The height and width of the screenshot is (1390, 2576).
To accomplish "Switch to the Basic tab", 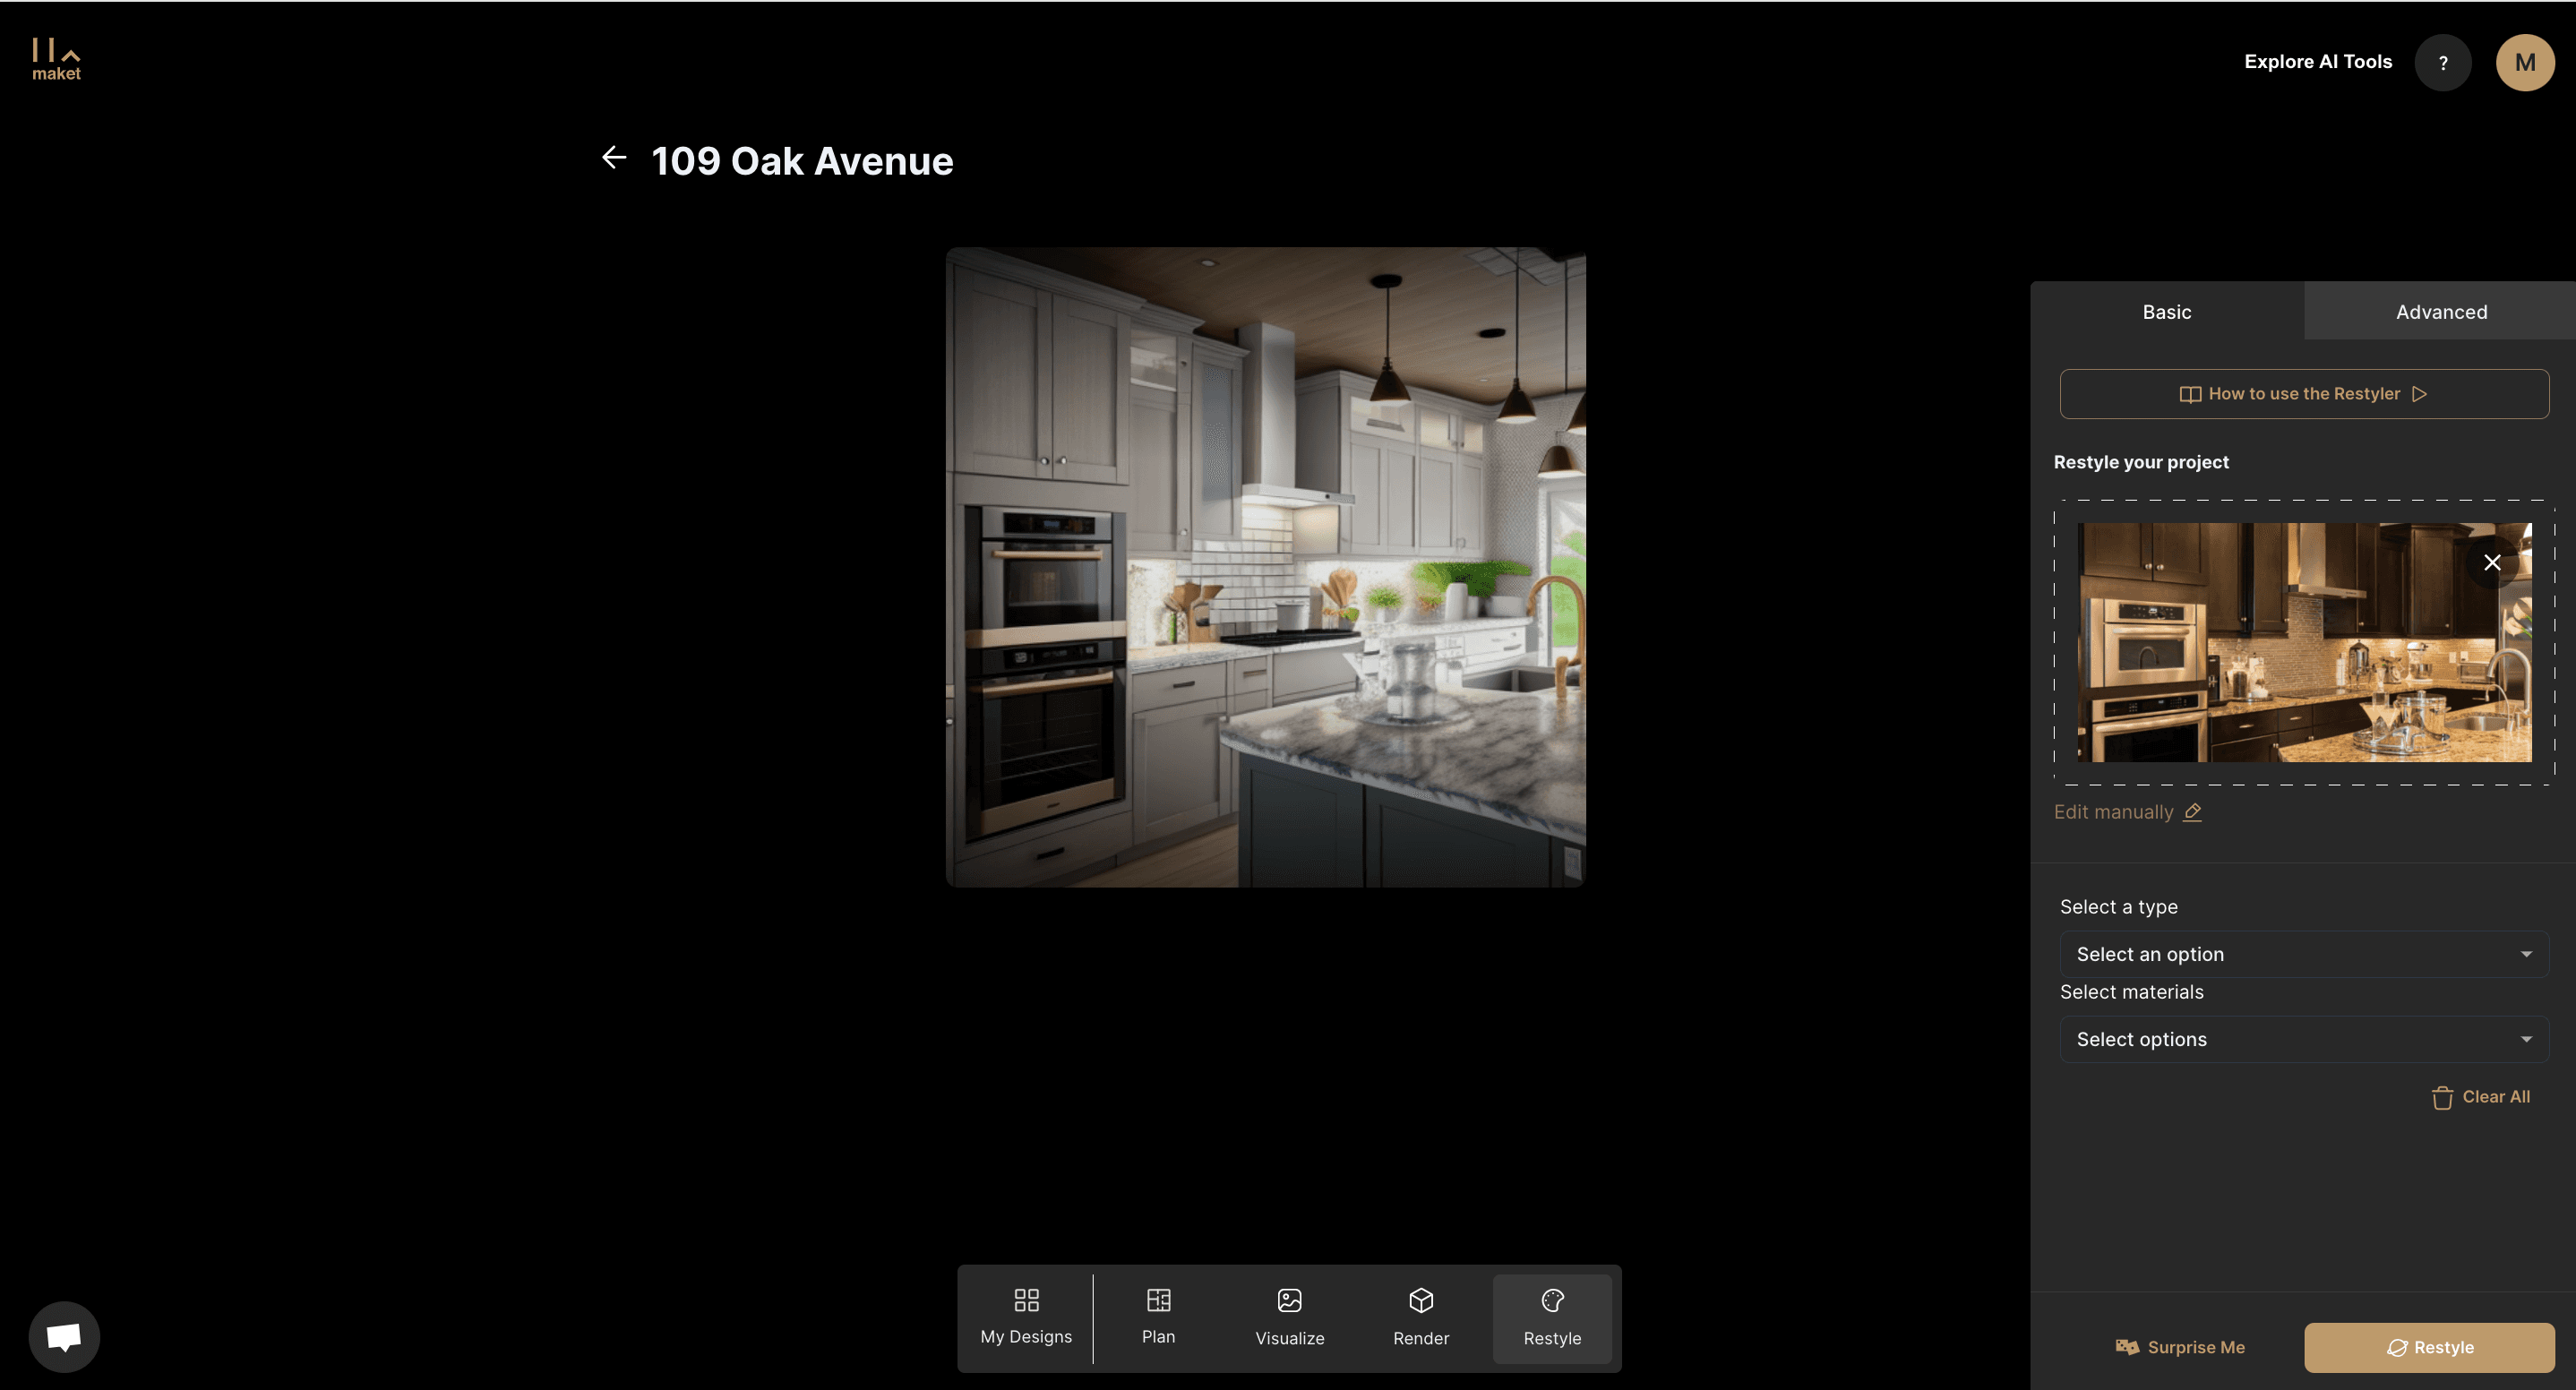I will pyautogui.click(x=2166, y=312).
